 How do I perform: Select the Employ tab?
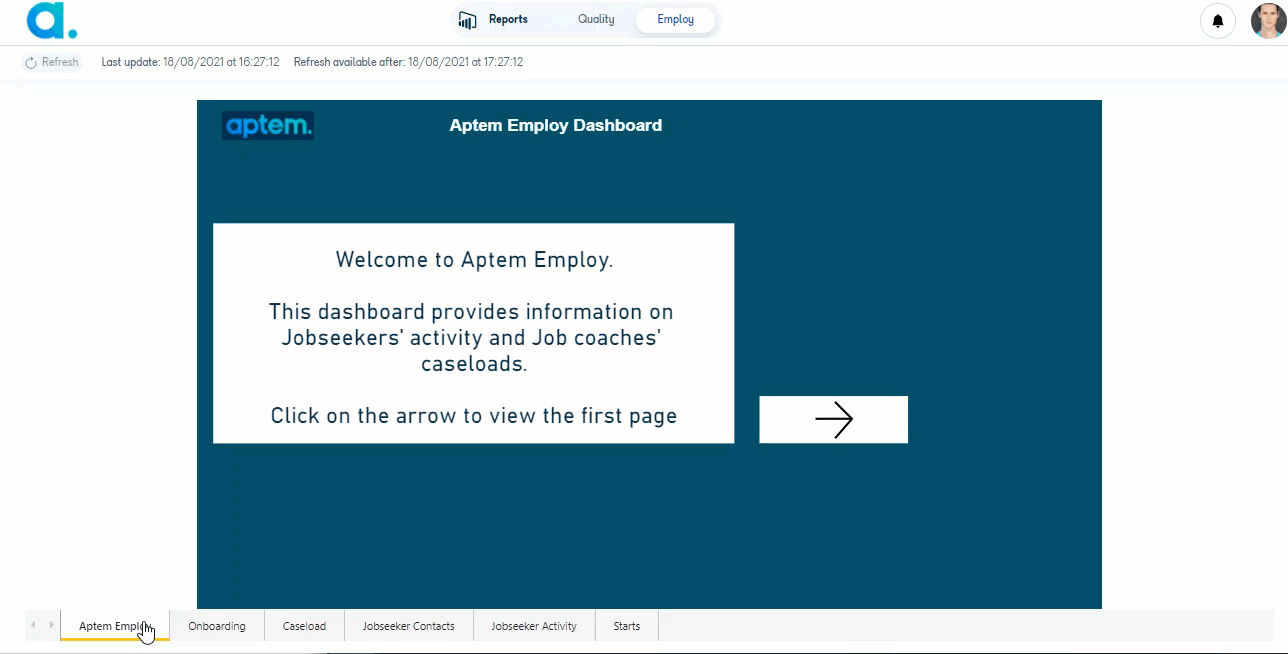(x=676, y=20)
